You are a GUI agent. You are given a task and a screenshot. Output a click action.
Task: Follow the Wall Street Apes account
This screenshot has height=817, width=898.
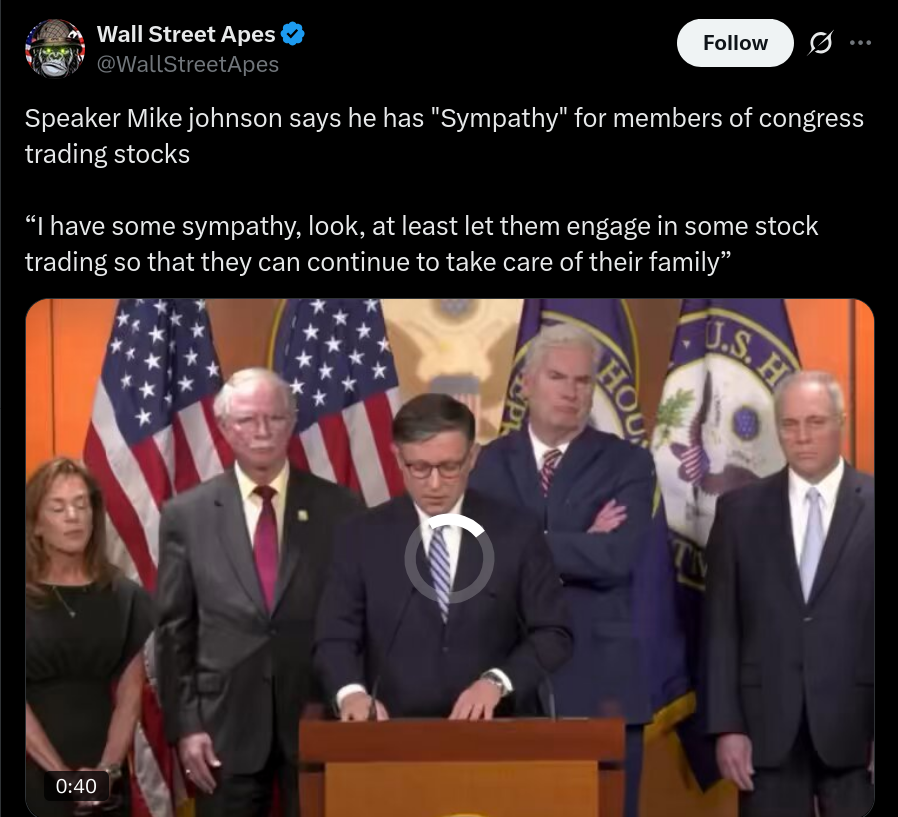(735, 43)
